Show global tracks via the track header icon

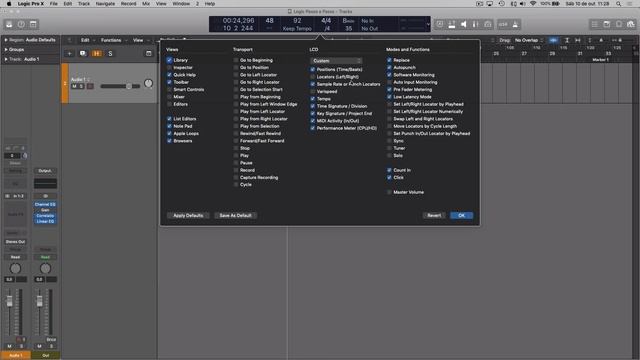point(149,53)
